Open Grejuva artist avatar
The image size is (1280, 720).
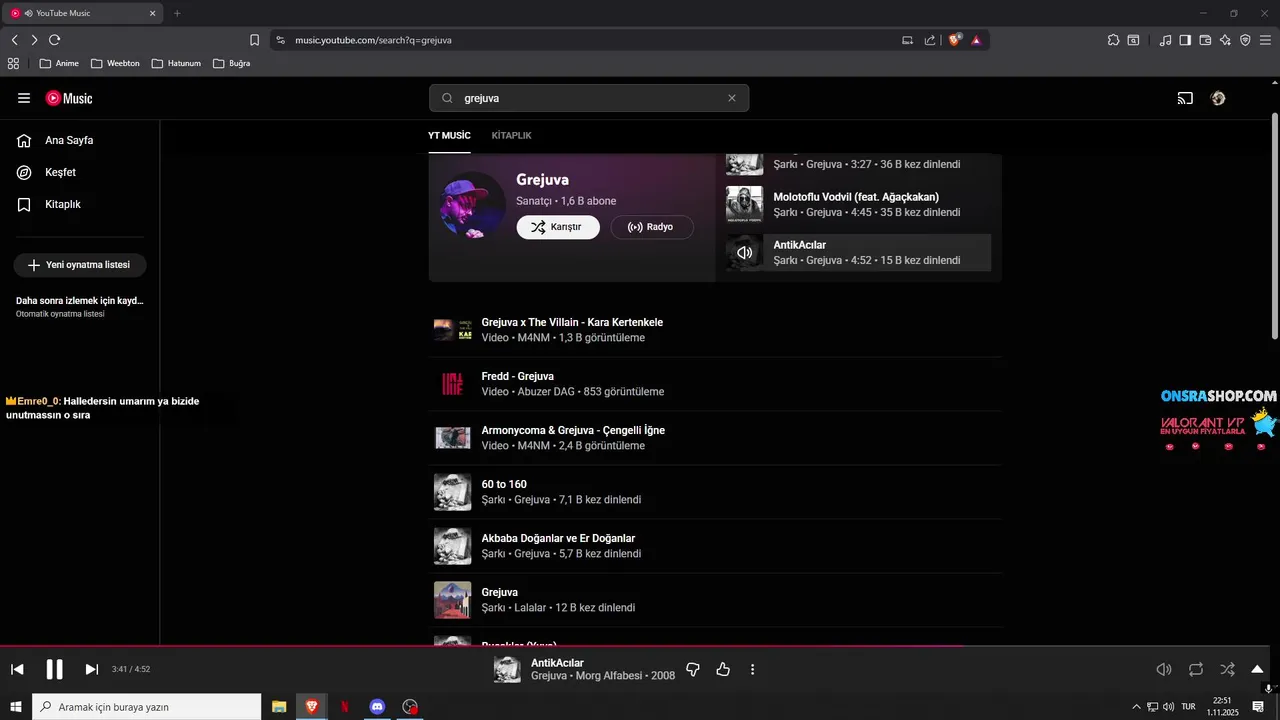coord(472,204)
